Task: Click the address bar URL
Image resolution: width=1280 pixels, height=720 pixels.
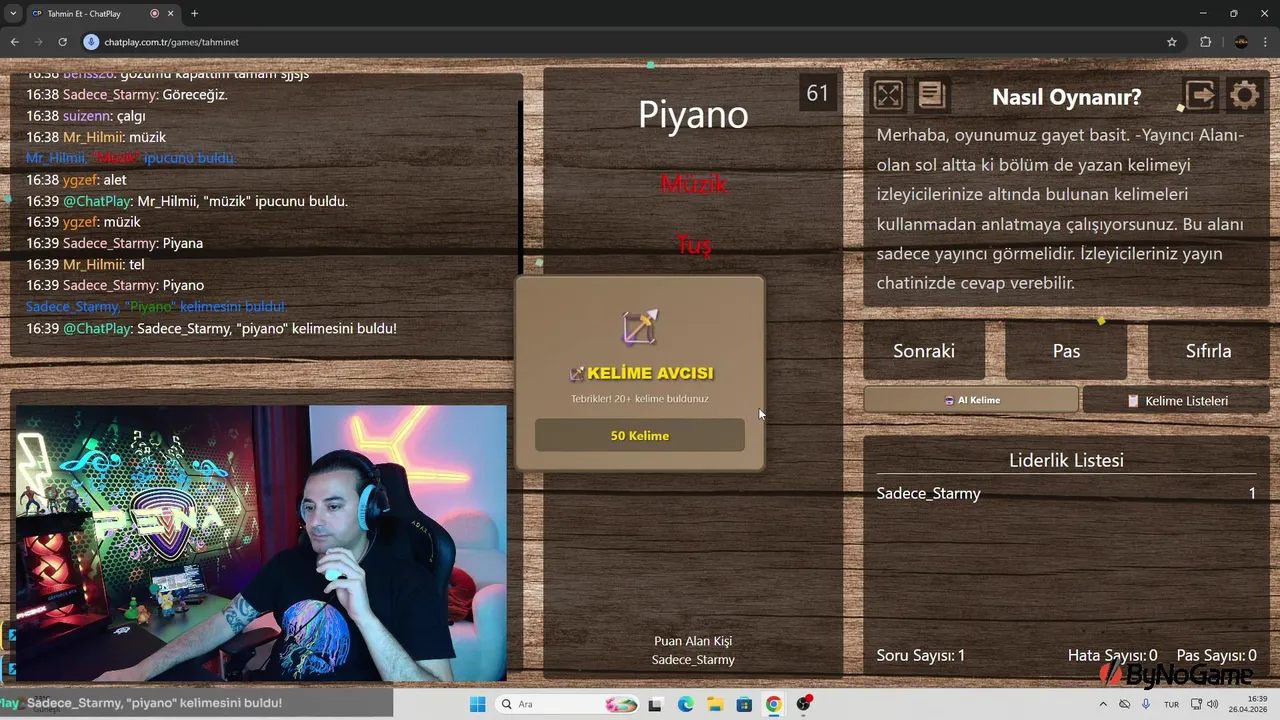Action: (171, 42)
